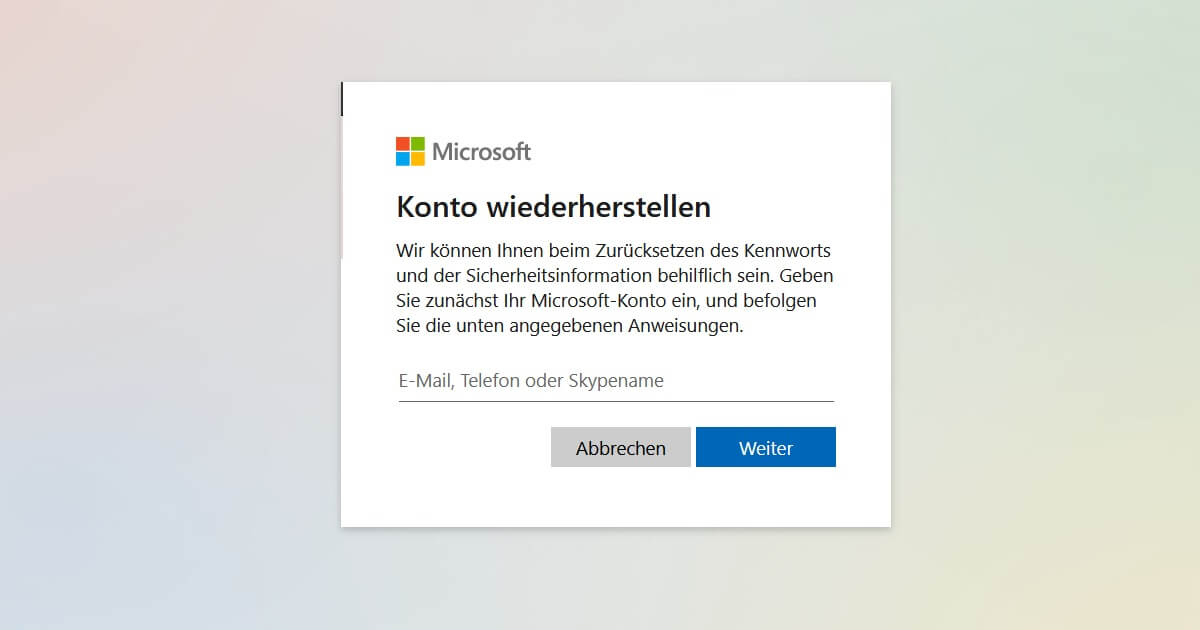The height and width of the screenshot is (630, 1200).
Task: Click the instruction paragraph about Kennwort reset
Action: [x=614, y=287]
